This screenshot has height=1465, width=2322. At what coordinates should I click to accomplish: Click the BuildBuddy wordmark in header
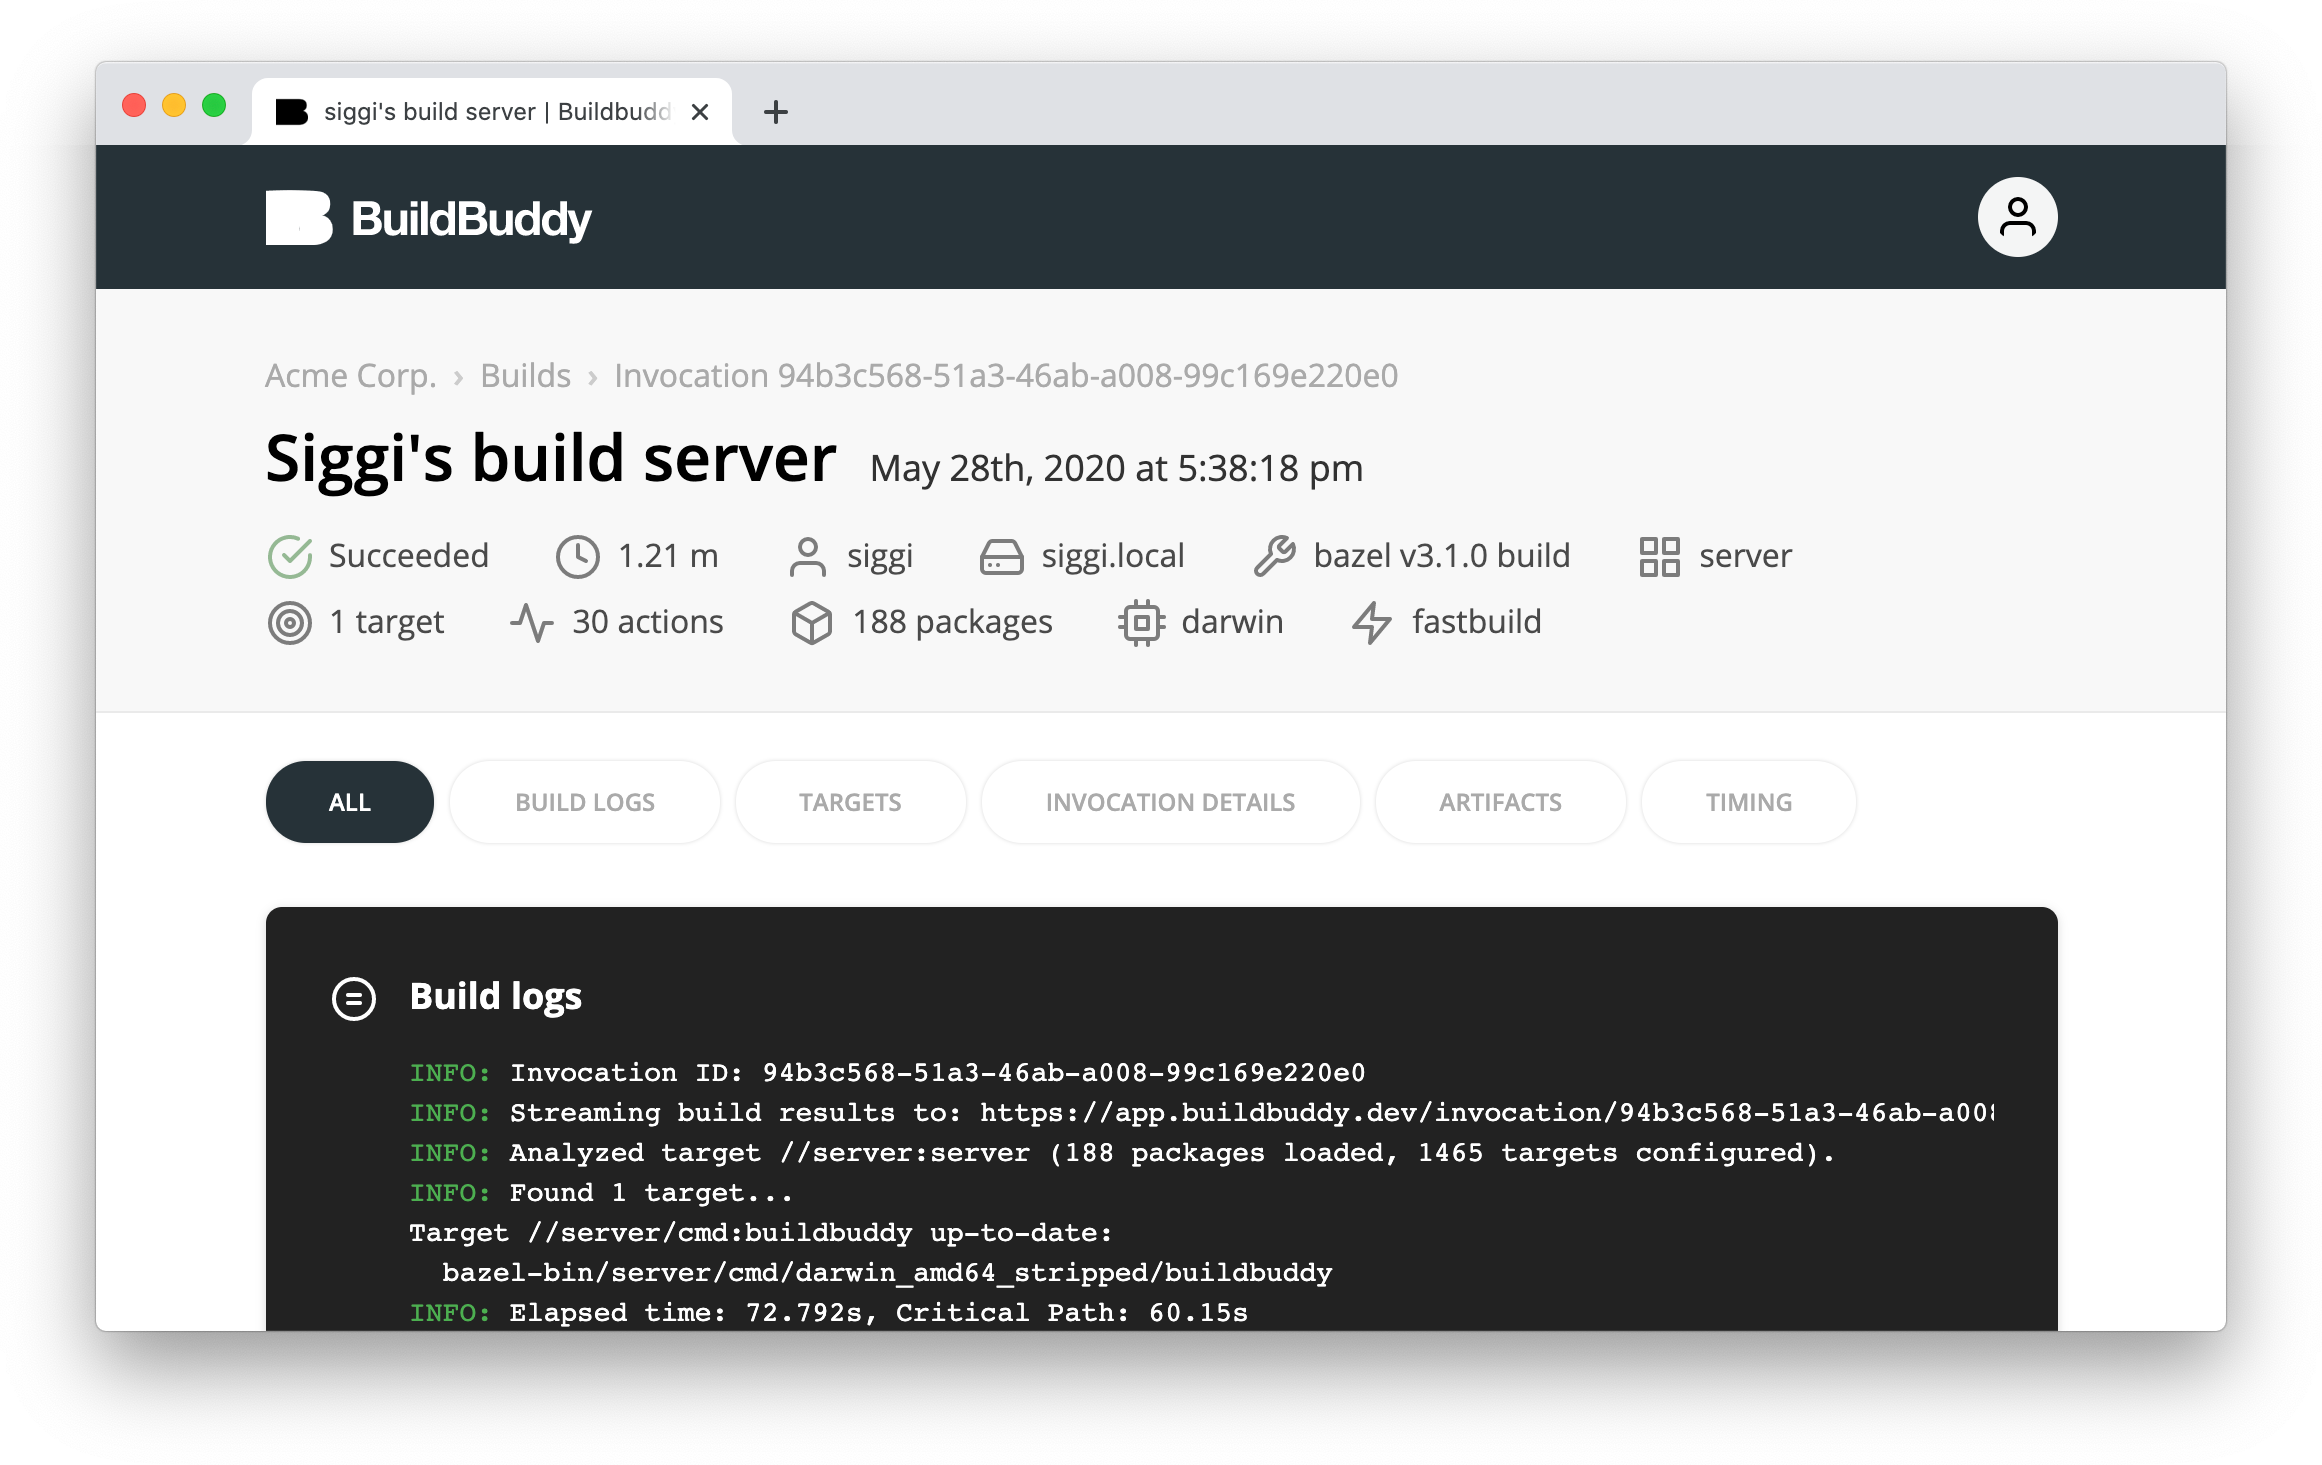tap(471, 219)
